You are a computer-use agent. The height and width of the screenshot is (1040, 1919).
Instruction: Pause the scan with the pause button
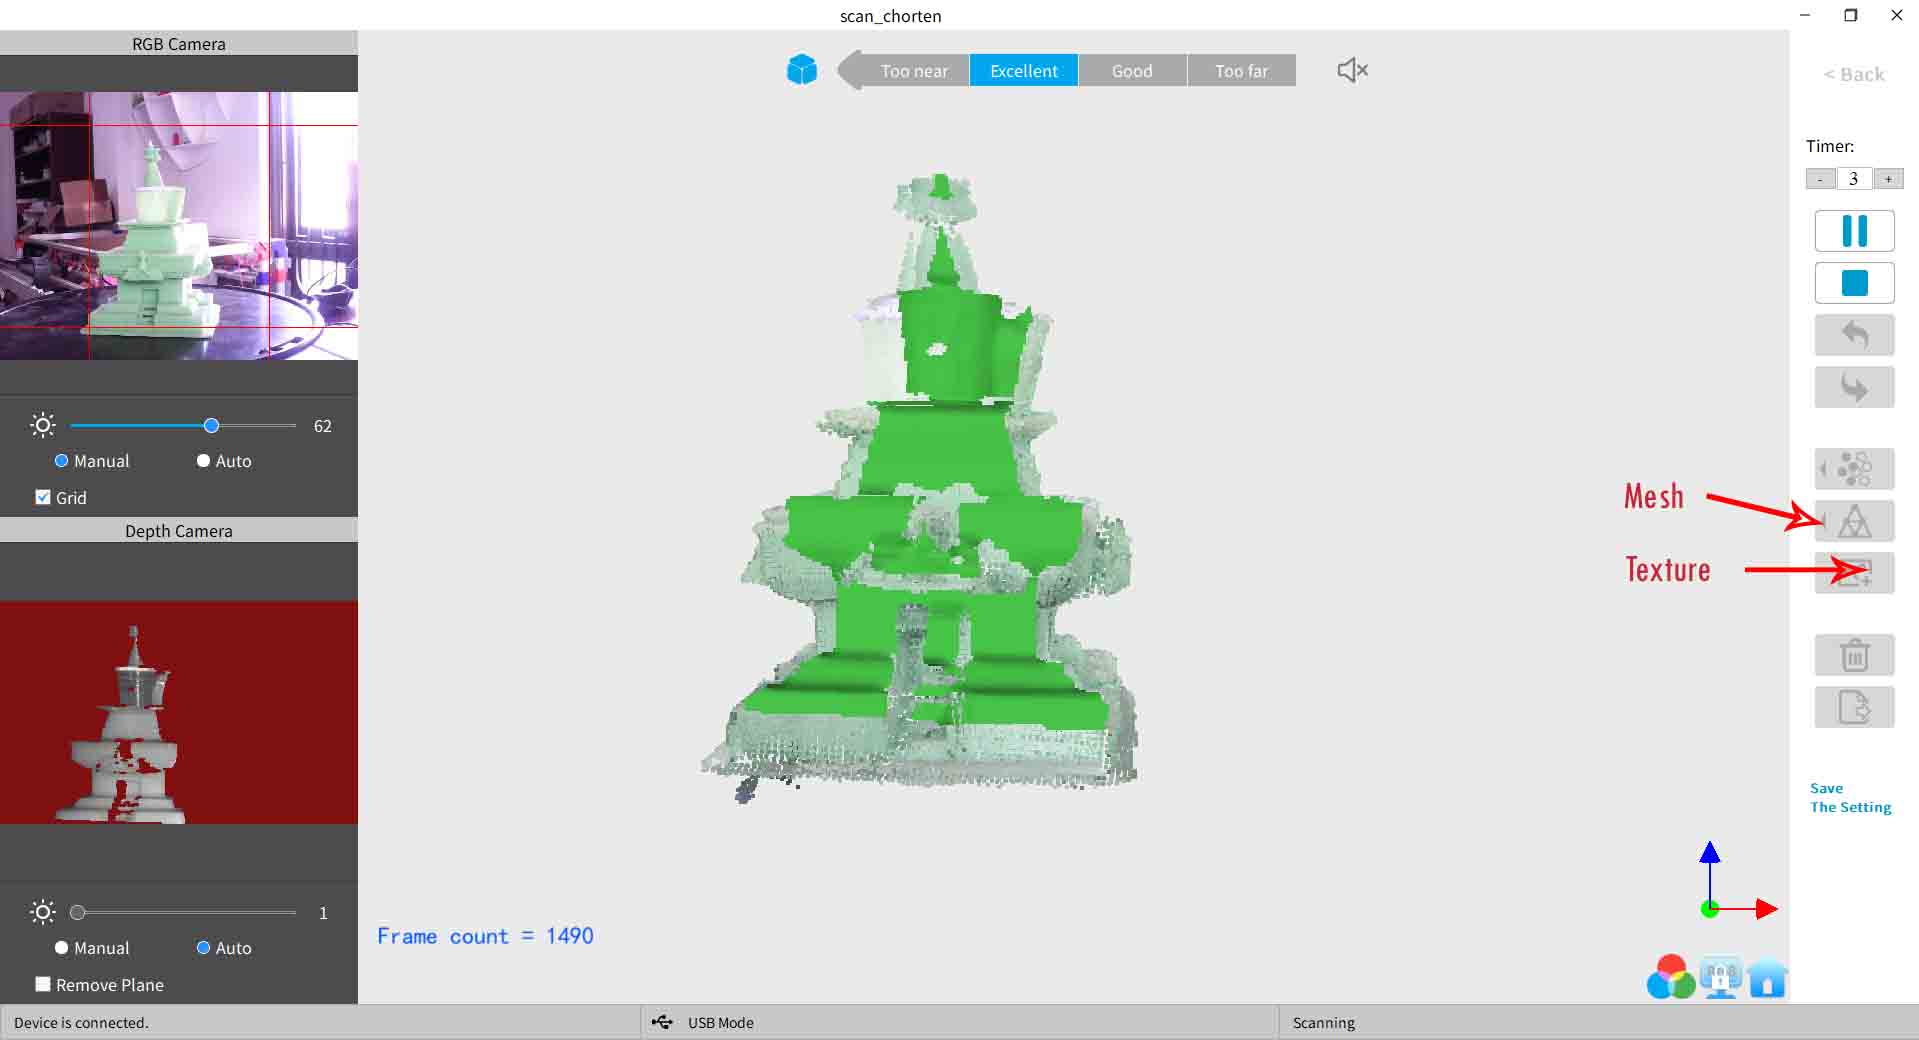point(1854,231)
